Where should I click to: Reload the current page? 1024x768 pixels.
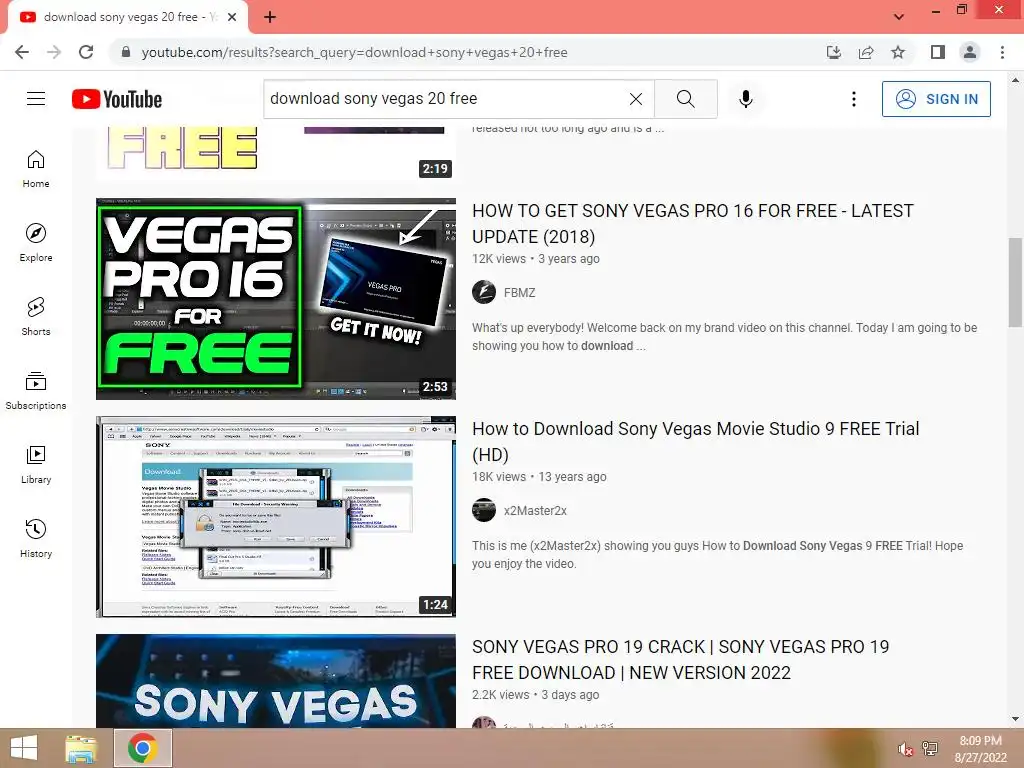pyautogui.click(x=86, y=52)
